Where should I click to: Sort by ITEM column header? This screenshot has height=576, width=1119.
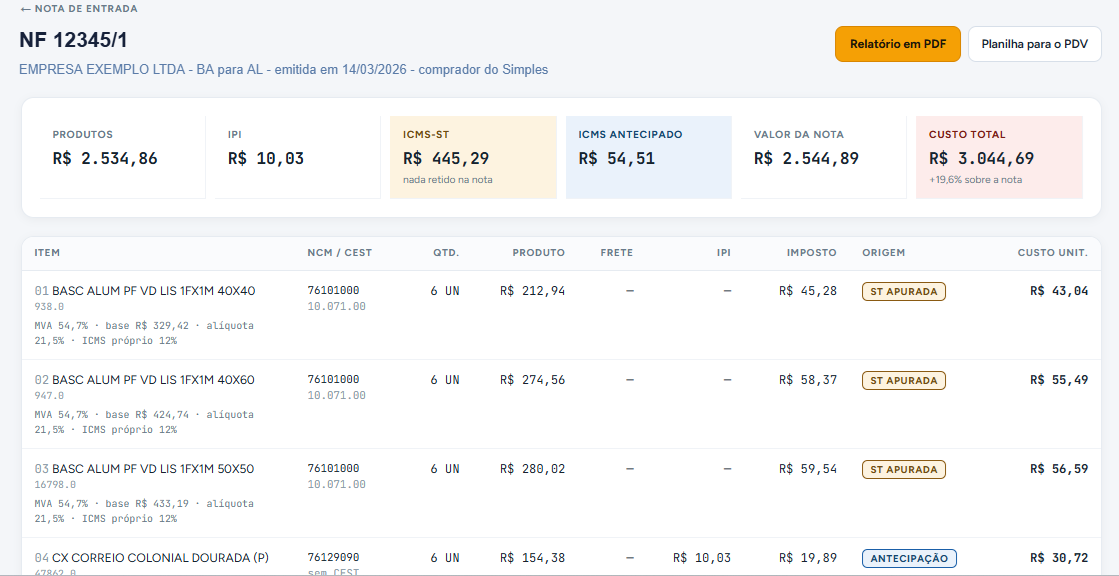click(x=47, y=253)
